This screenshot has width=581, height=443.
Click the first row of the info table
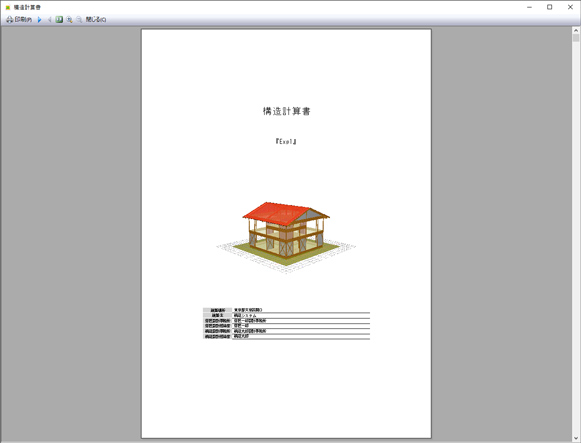(x=286, y=310)
